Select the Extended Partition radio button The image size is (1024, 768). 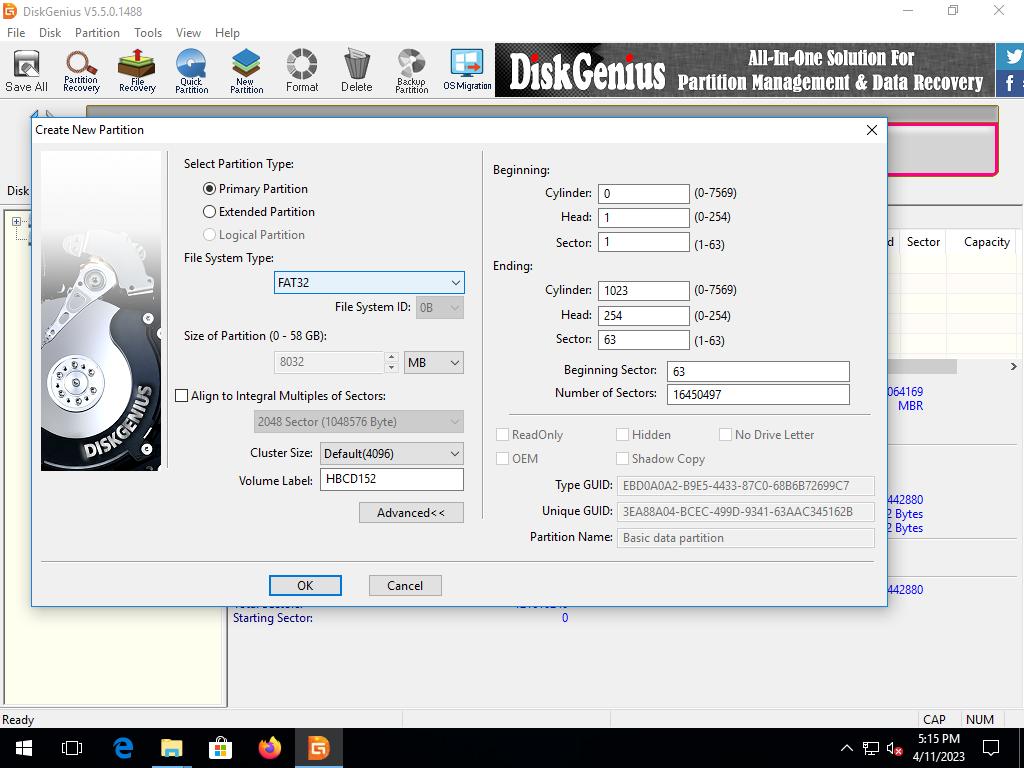pos(210,212)
